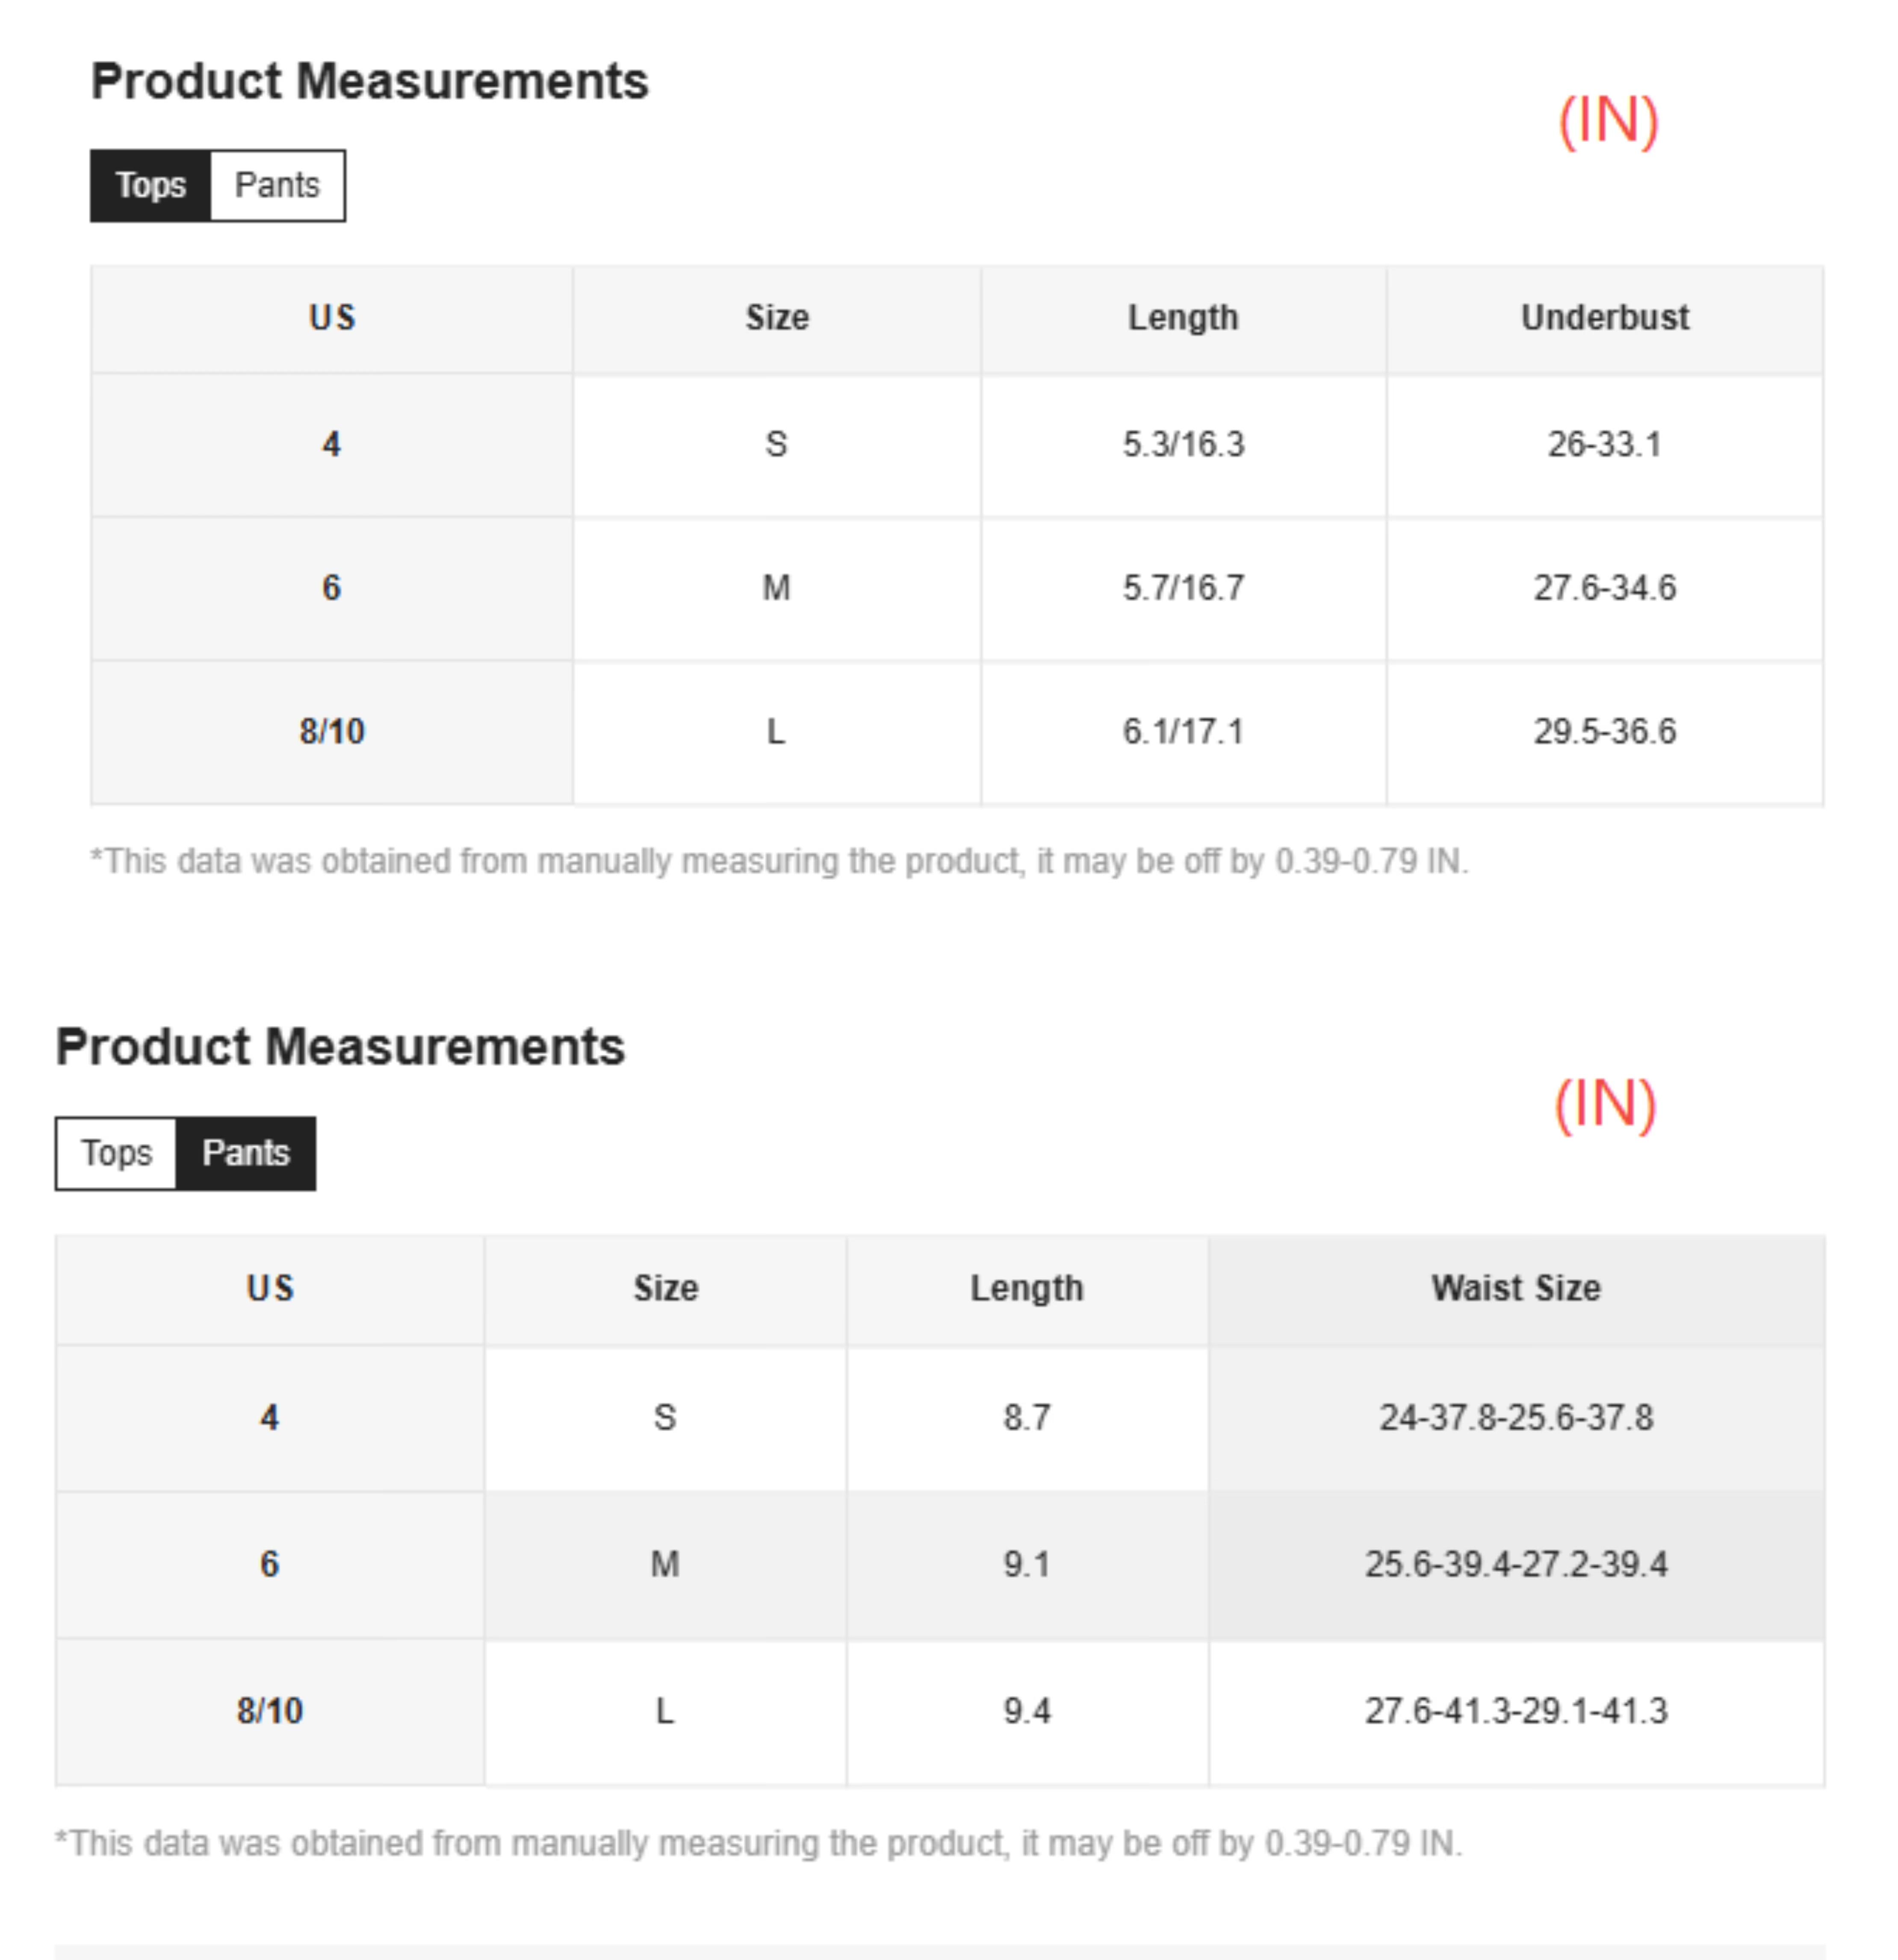Switch to Tops tab above the Waist Size table

coord(117,1153)
